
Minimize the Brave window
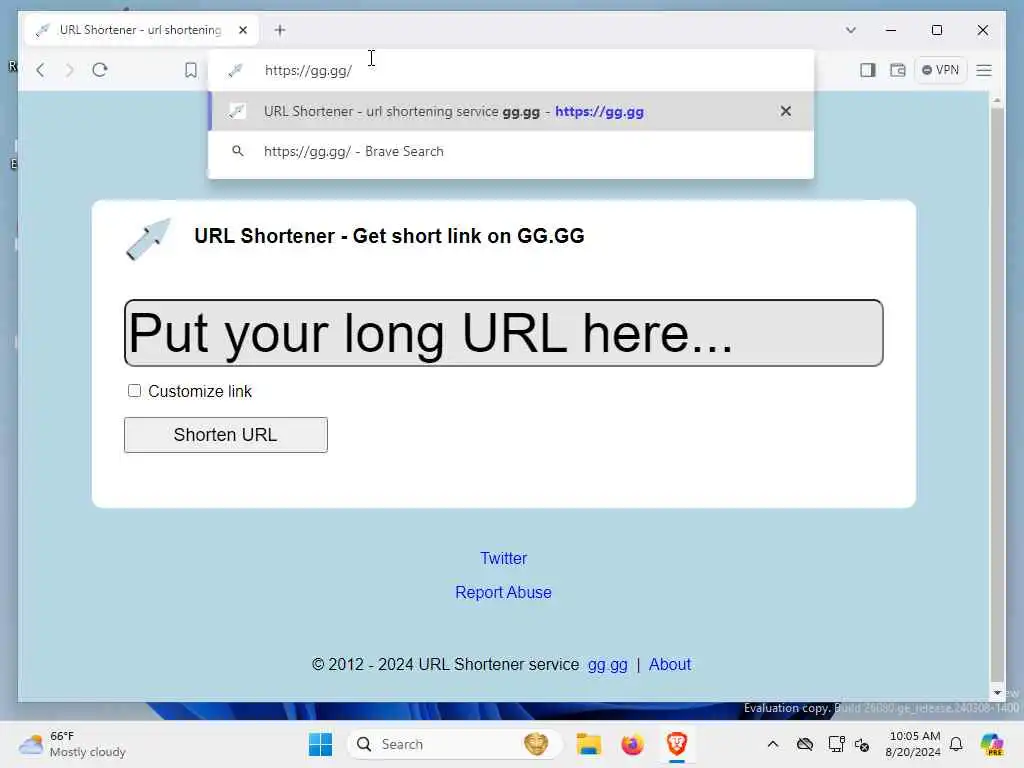click(x=891, y=30)
